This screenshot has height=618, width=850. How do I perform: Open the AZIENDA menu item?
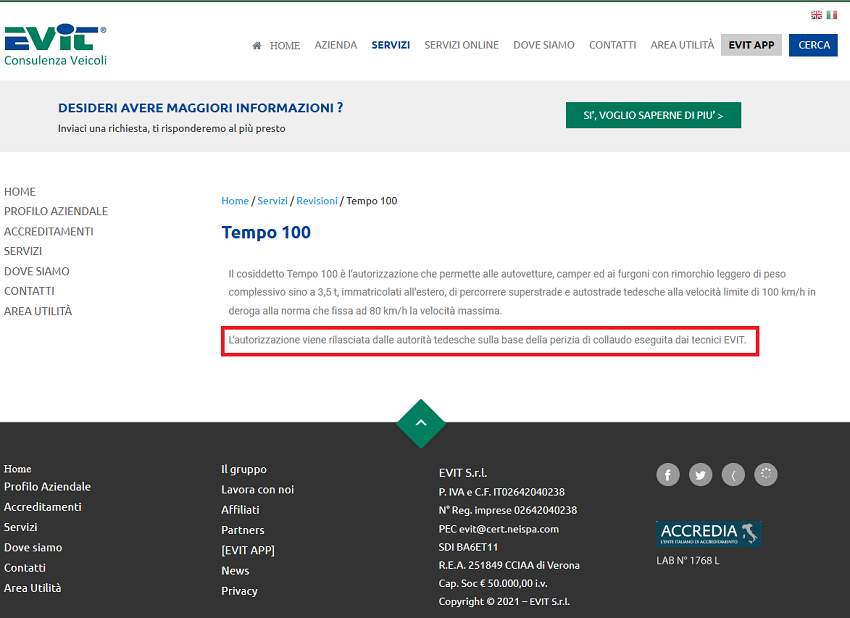click(x=336, y=45)
